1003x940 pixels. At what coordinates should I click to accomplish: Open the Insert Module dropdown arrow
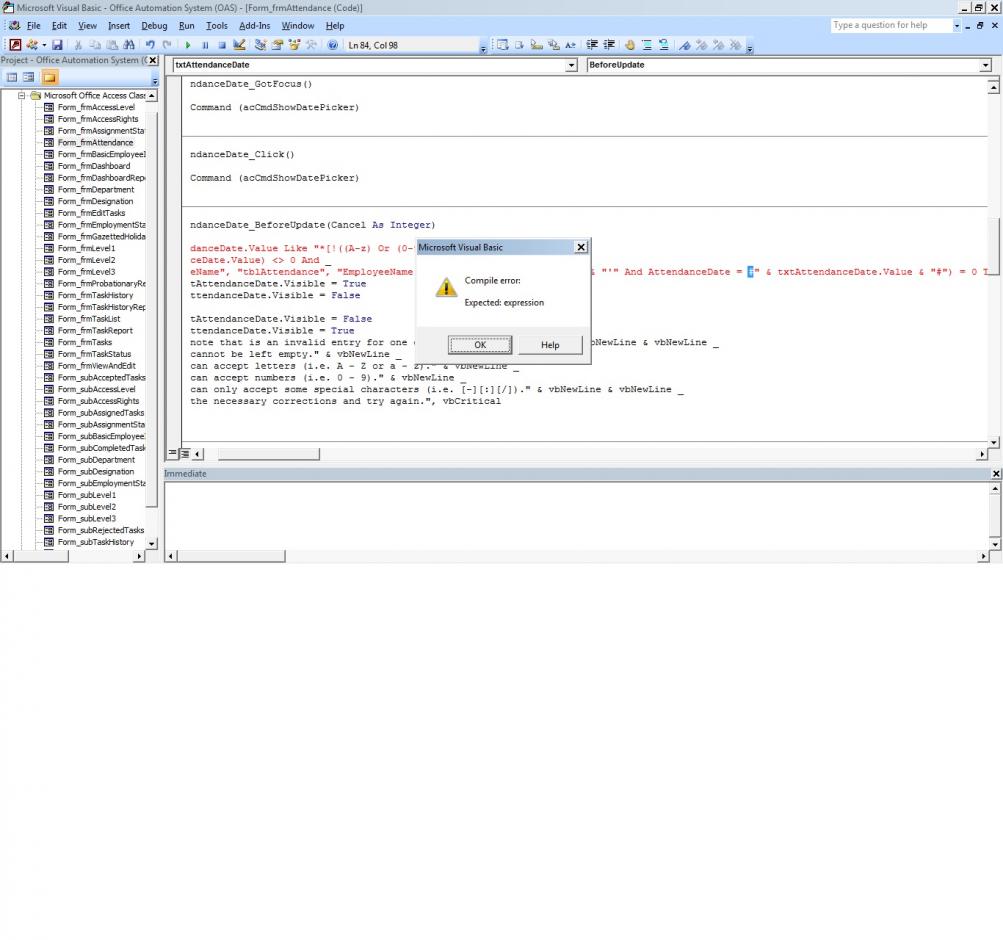point(43,45)
